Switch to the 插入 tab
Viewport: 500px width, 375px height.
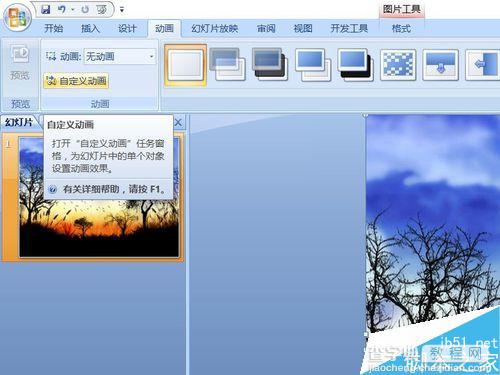[90, 28]
